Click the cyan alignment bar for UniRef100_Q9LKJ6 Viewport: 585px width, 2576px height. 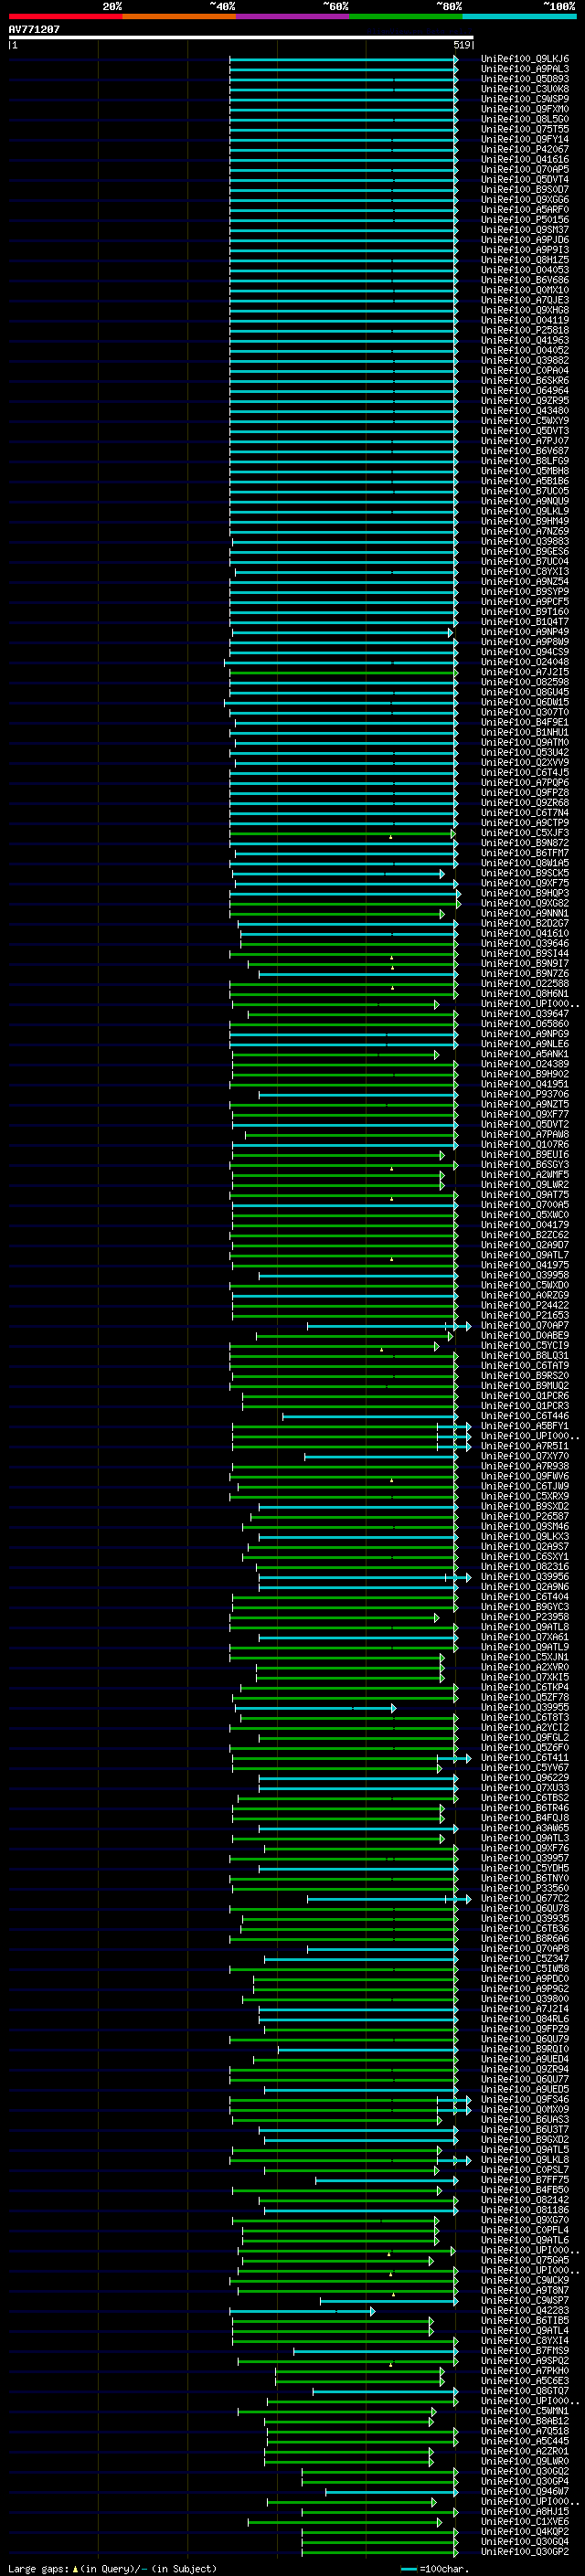click(x=343, y=60)
